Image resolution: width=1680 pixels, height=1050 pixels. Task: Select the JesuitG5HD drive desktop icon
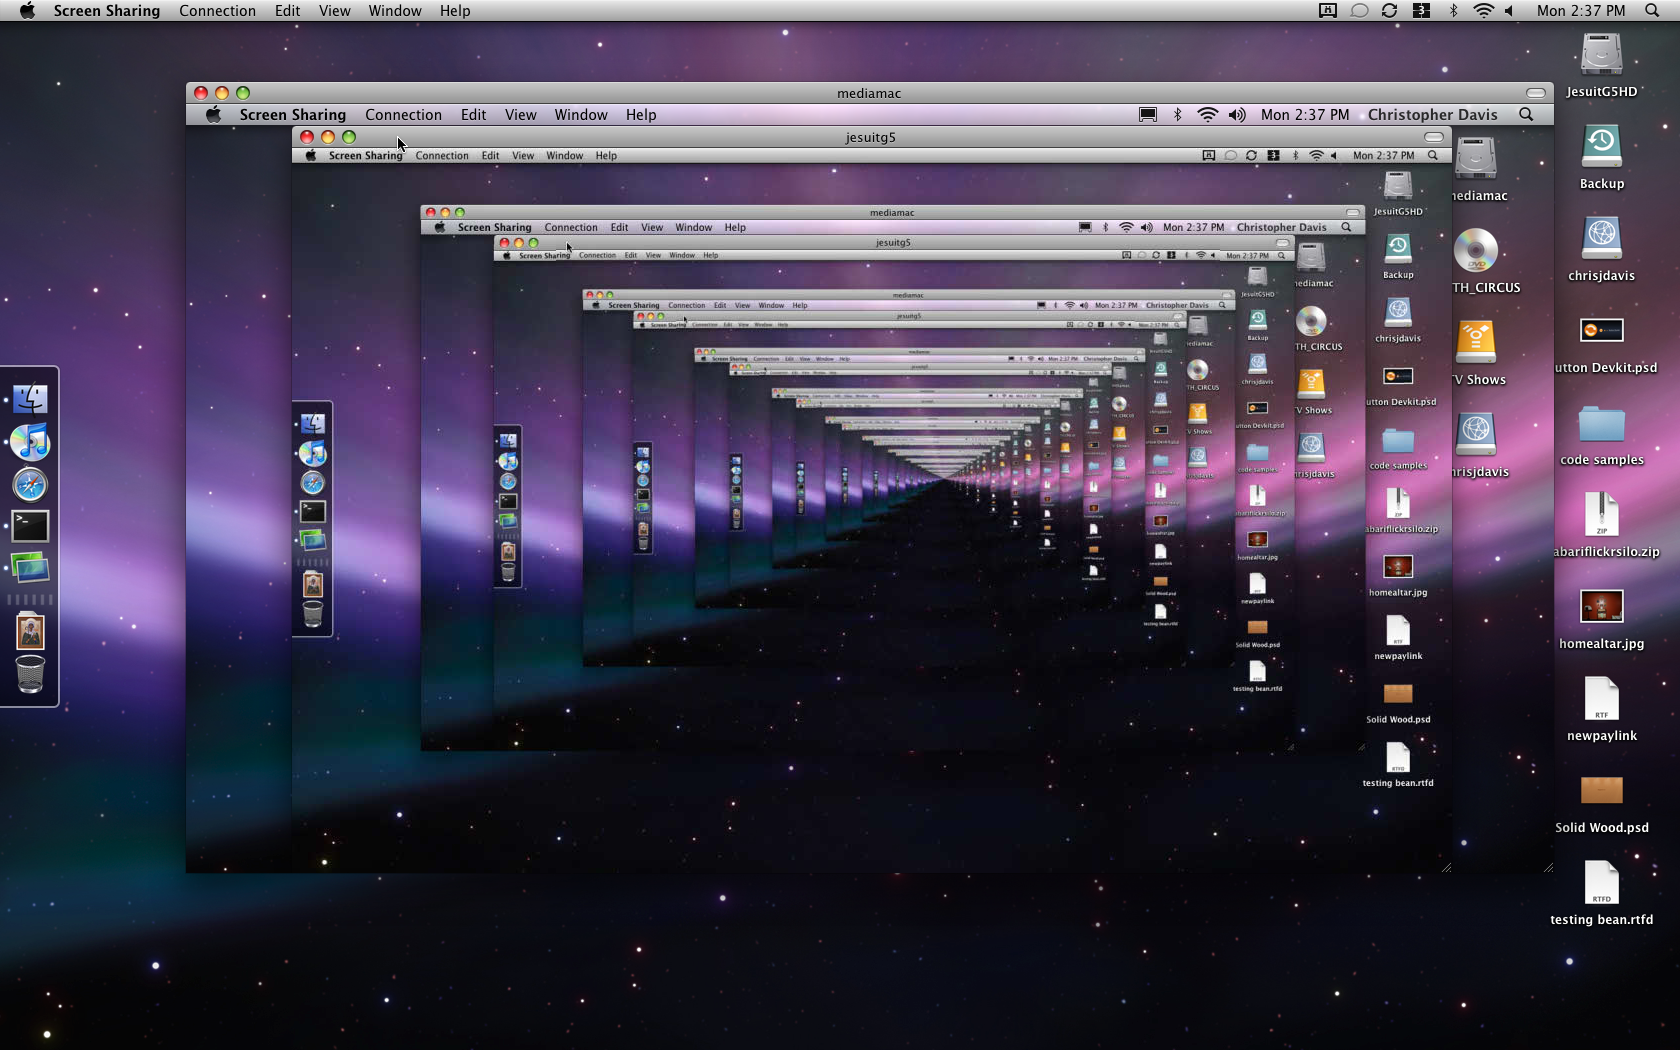[x=1601, y=64]
